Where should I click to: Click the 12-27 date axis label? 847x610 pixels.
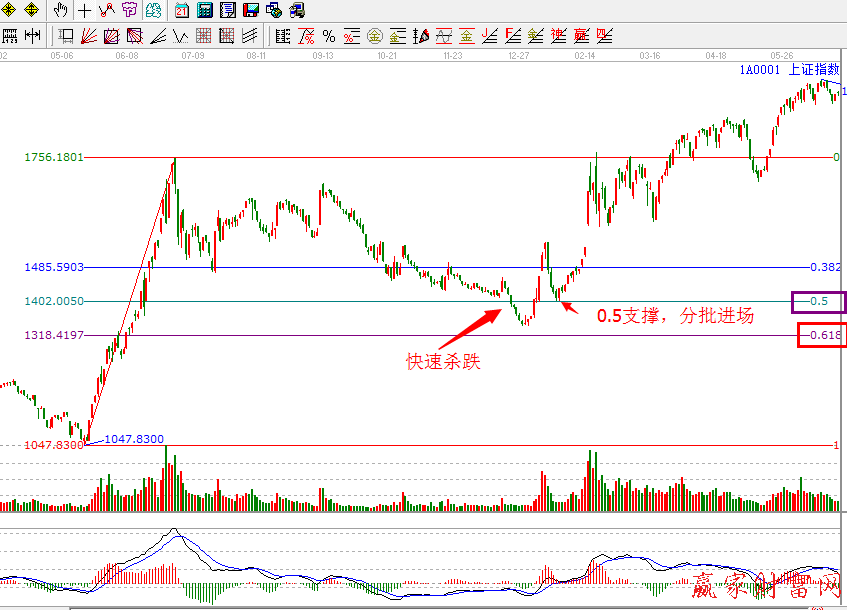click(x=519, y=56)
